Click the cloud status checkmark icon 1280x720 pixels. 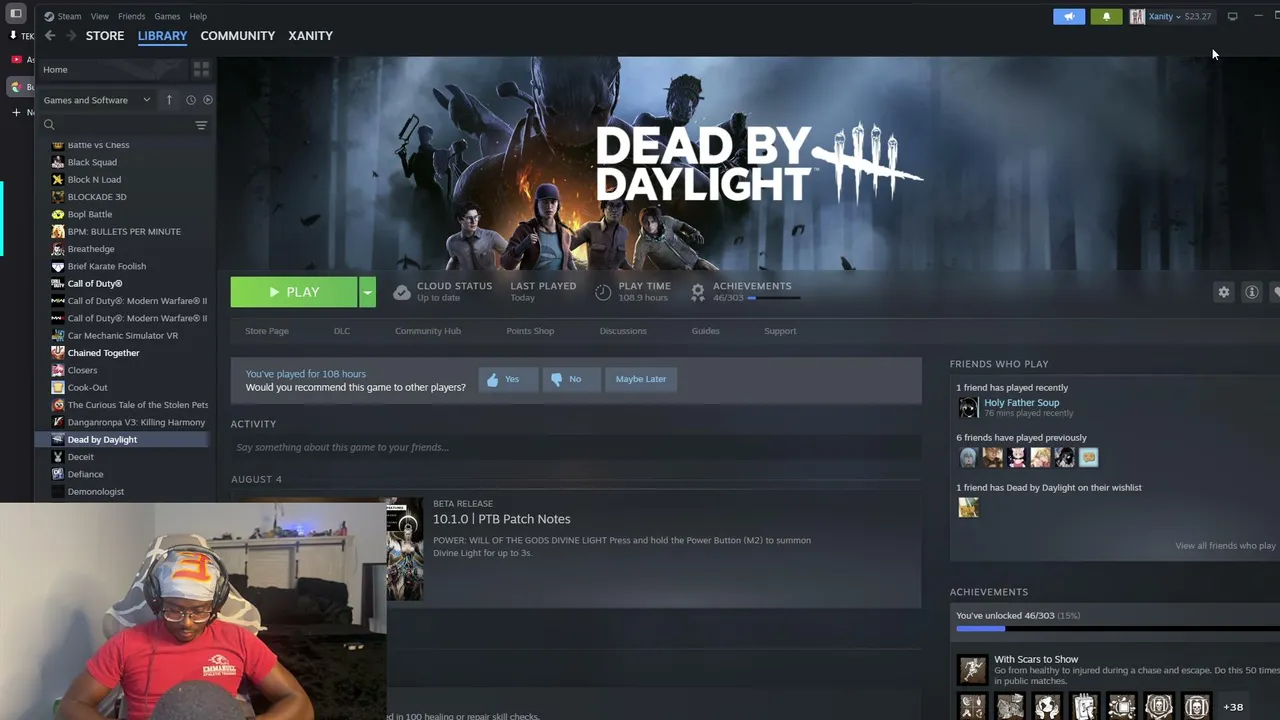(401, 292)
